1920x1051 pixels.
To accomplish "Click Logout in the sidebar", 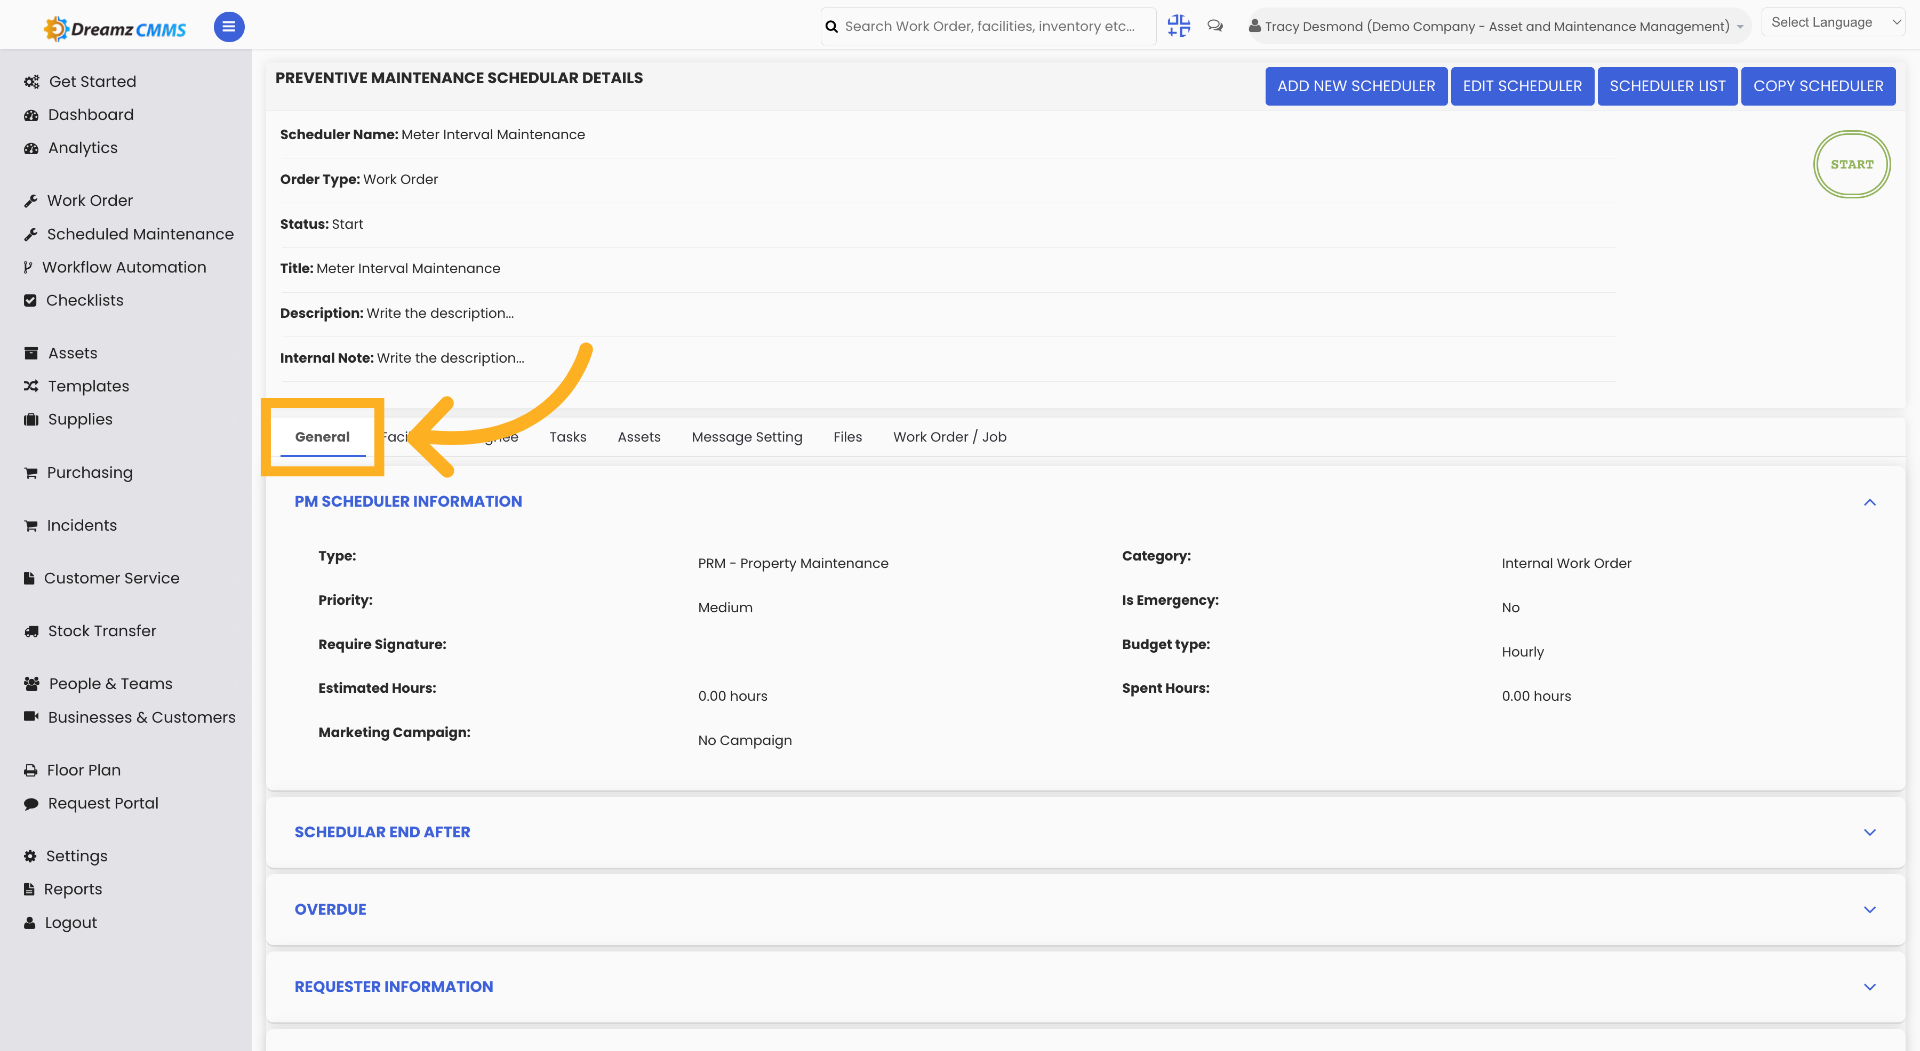I will click(x=70, y=923).
